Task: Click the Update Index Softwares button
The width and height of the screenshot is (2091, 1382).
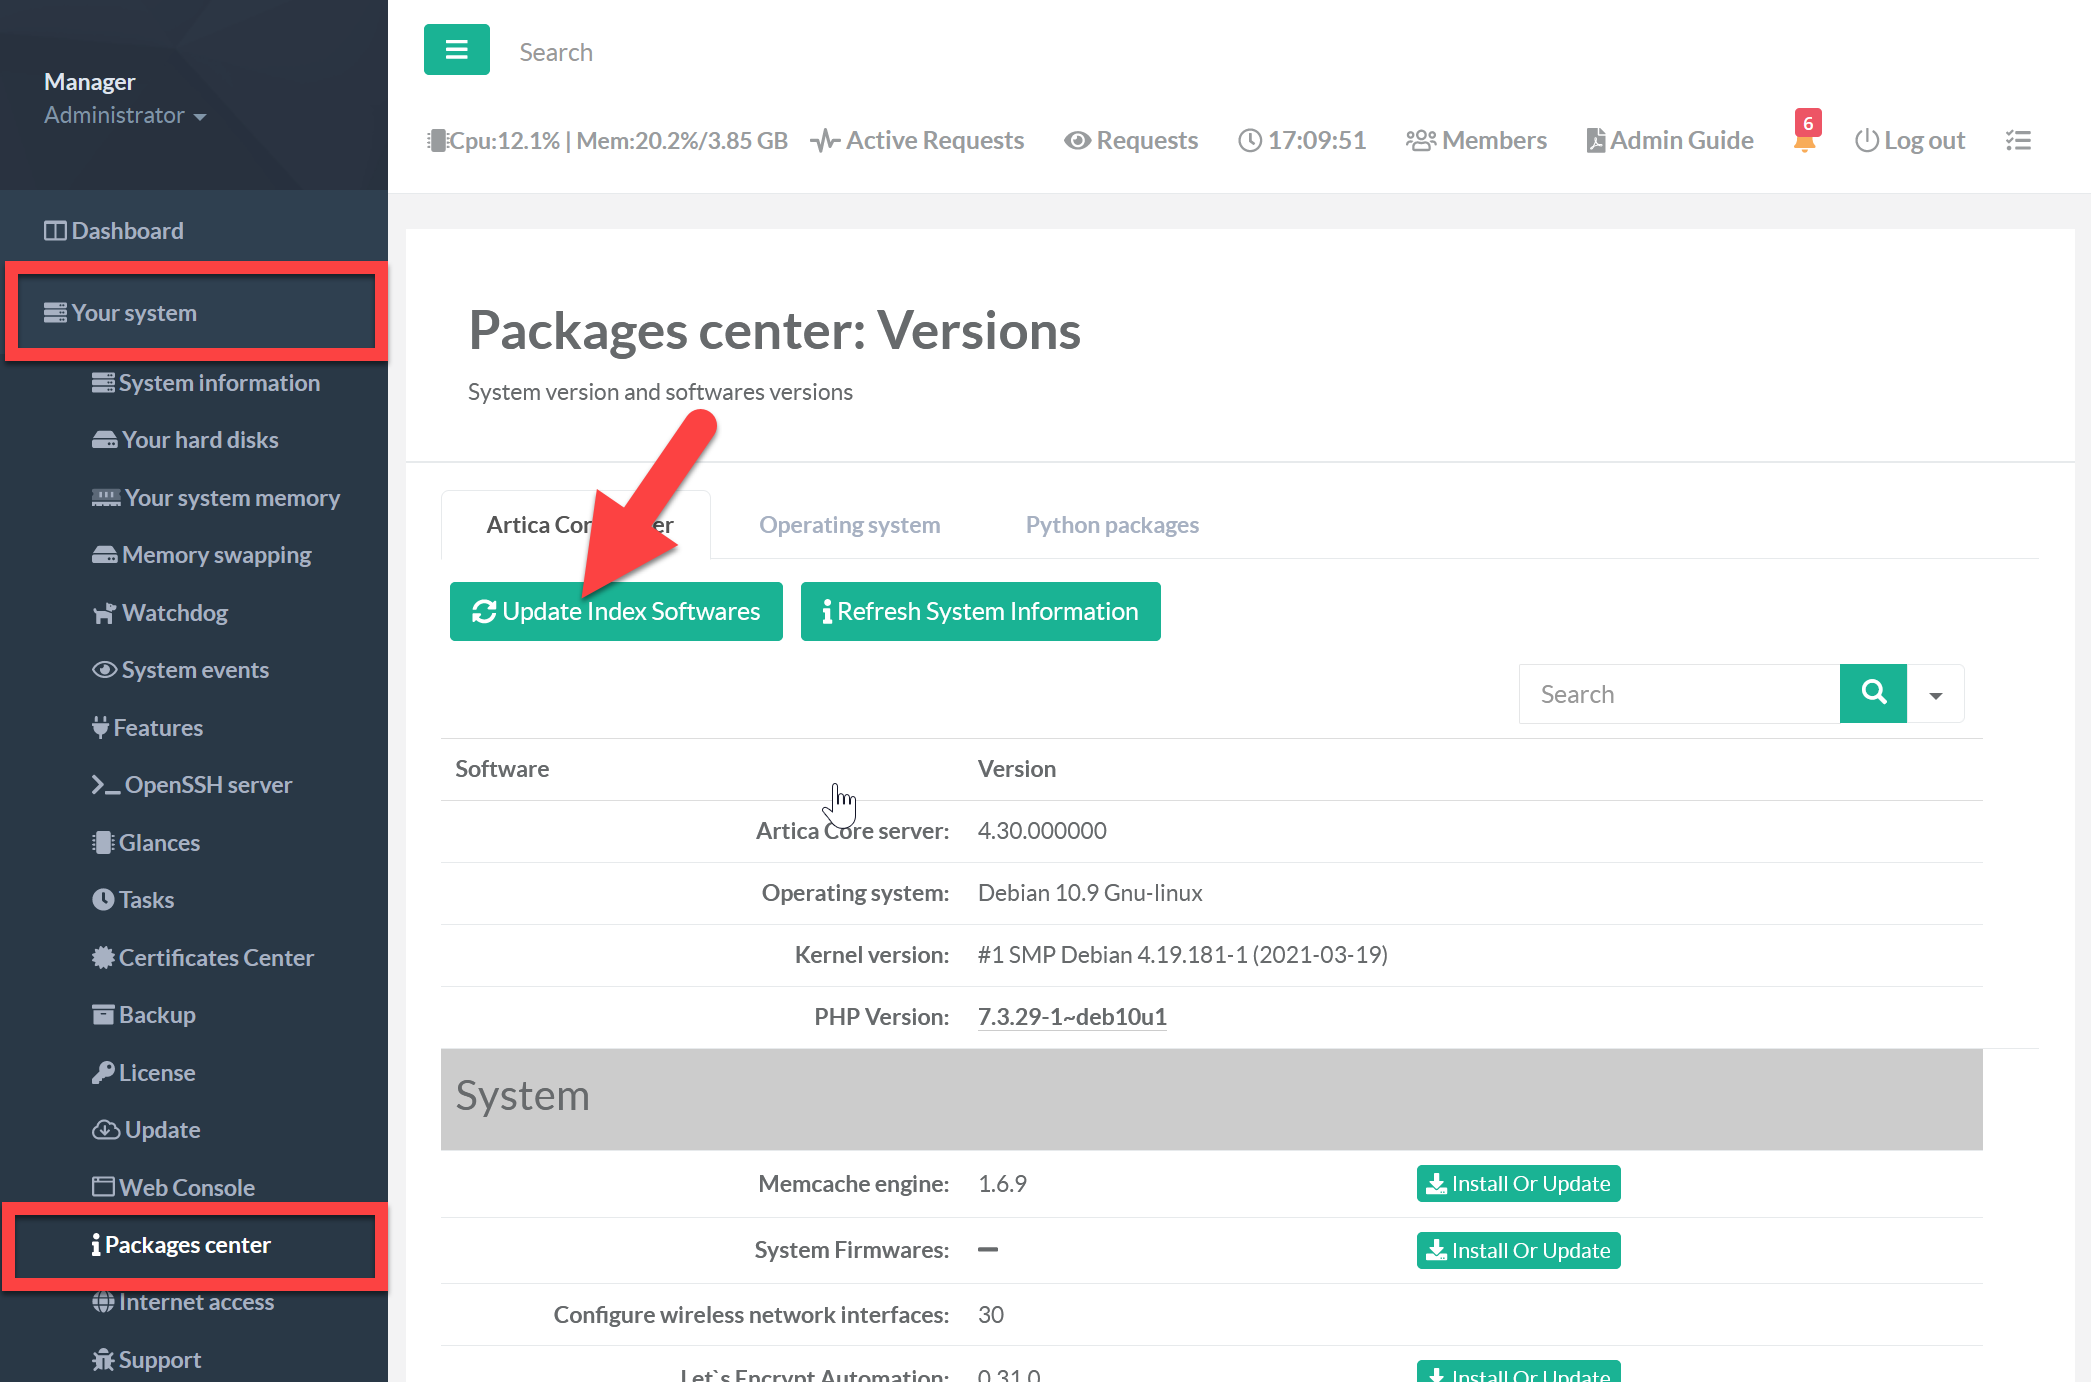Action: [616, 611]
